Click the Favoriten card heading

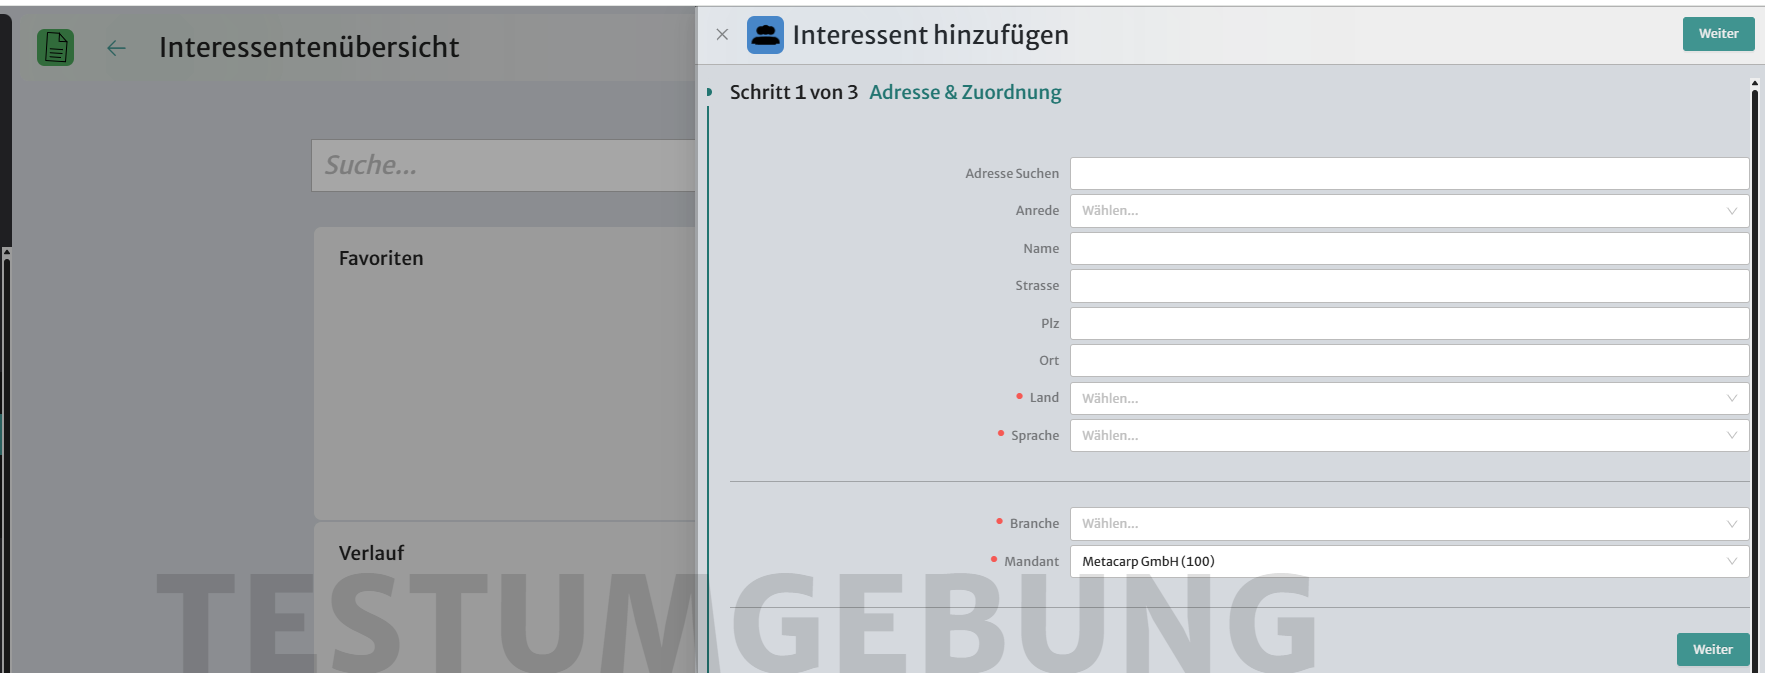[381, 258]
